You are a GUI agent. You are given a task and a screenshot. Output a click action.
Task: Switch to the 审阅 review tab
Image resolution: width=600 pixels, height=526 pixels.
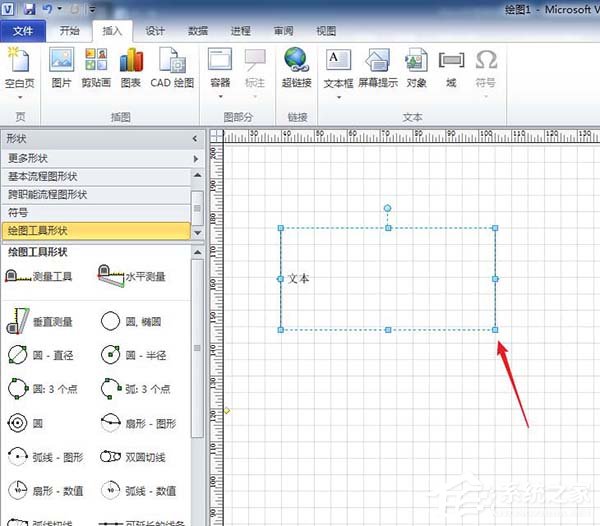tap(284, 31)
